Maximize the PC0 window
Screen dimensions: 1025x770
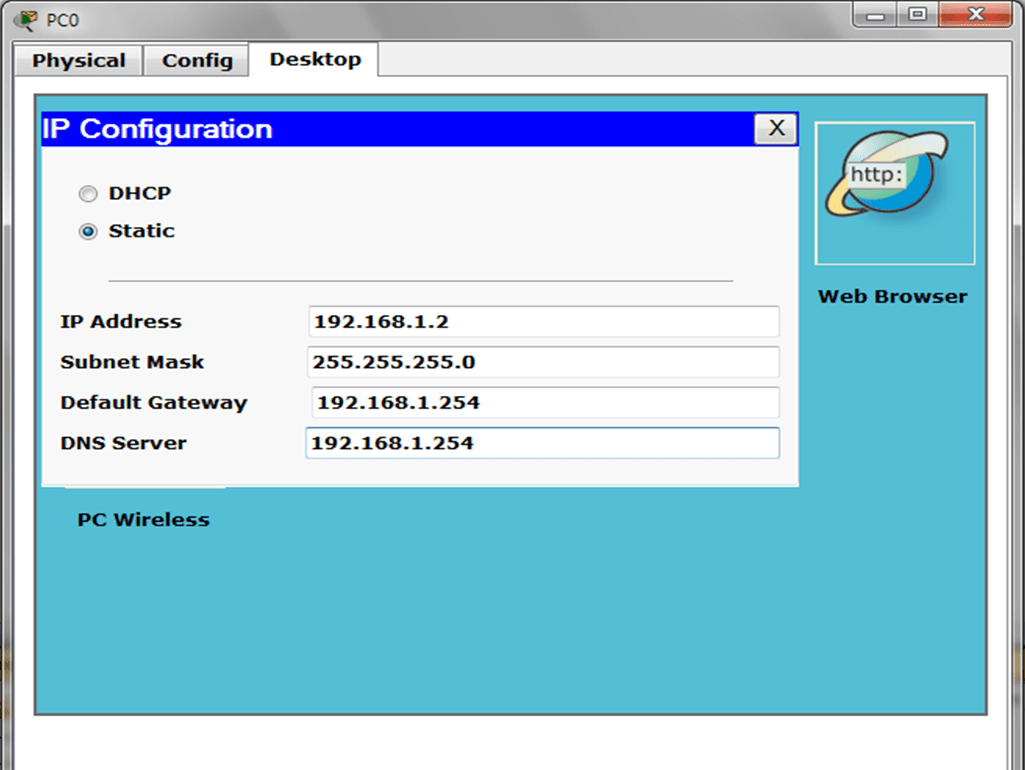click(x=917, y=14)
